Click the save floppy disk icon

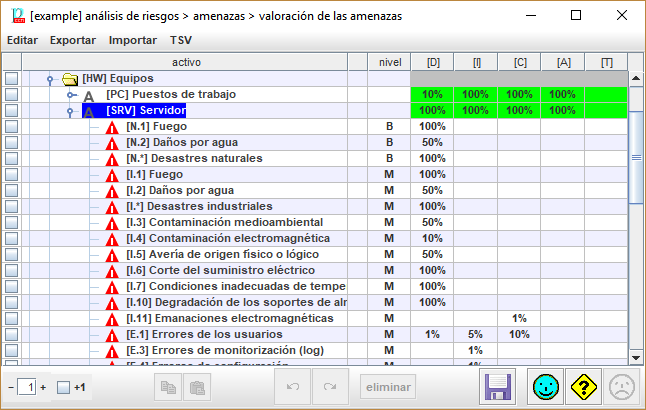[x=498, y=386]
